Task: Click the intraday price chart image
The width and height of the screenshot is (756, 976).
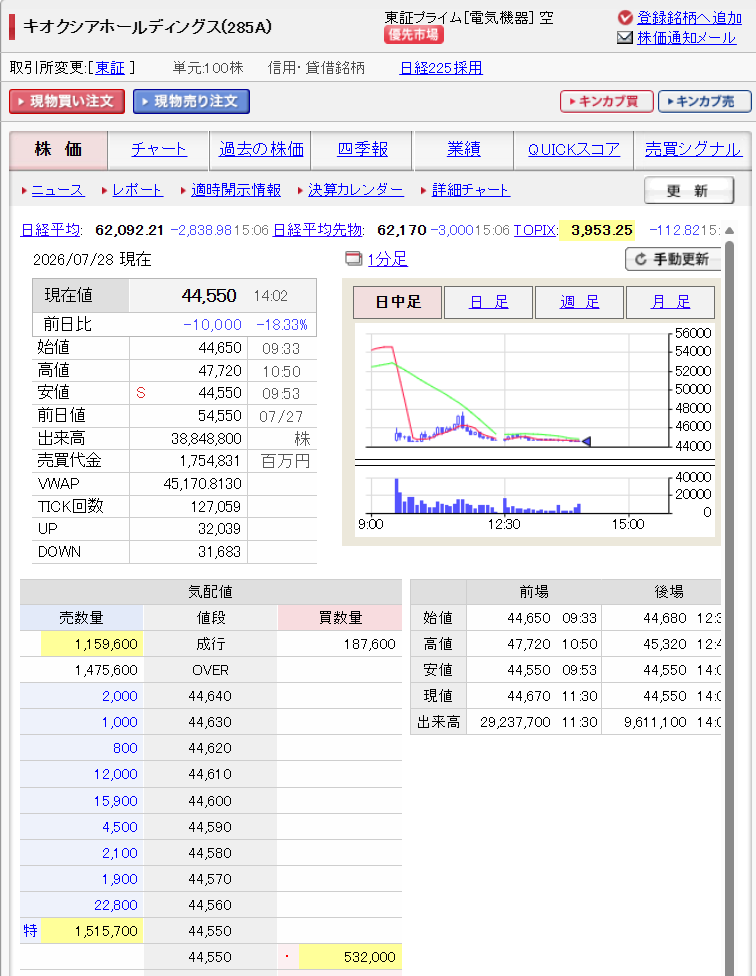Action: (x=534, y=429)
